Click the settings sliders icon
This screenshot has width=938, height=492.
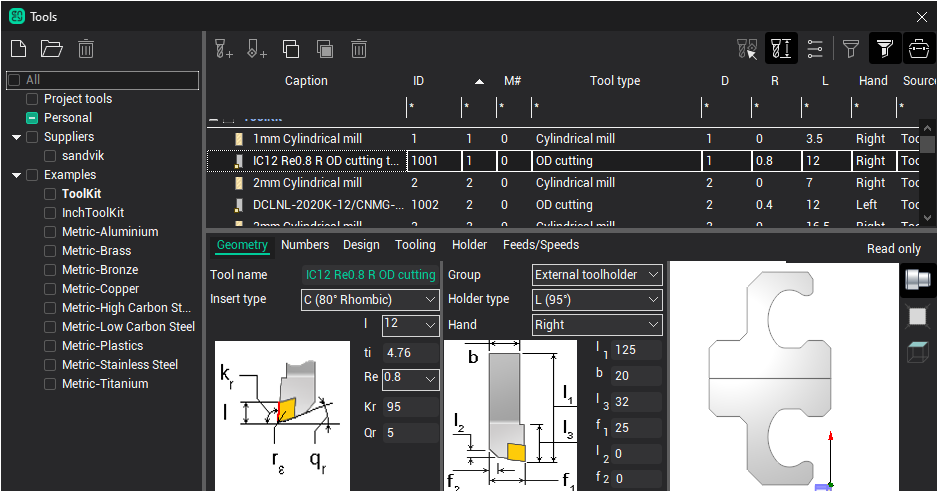point(815,48)
